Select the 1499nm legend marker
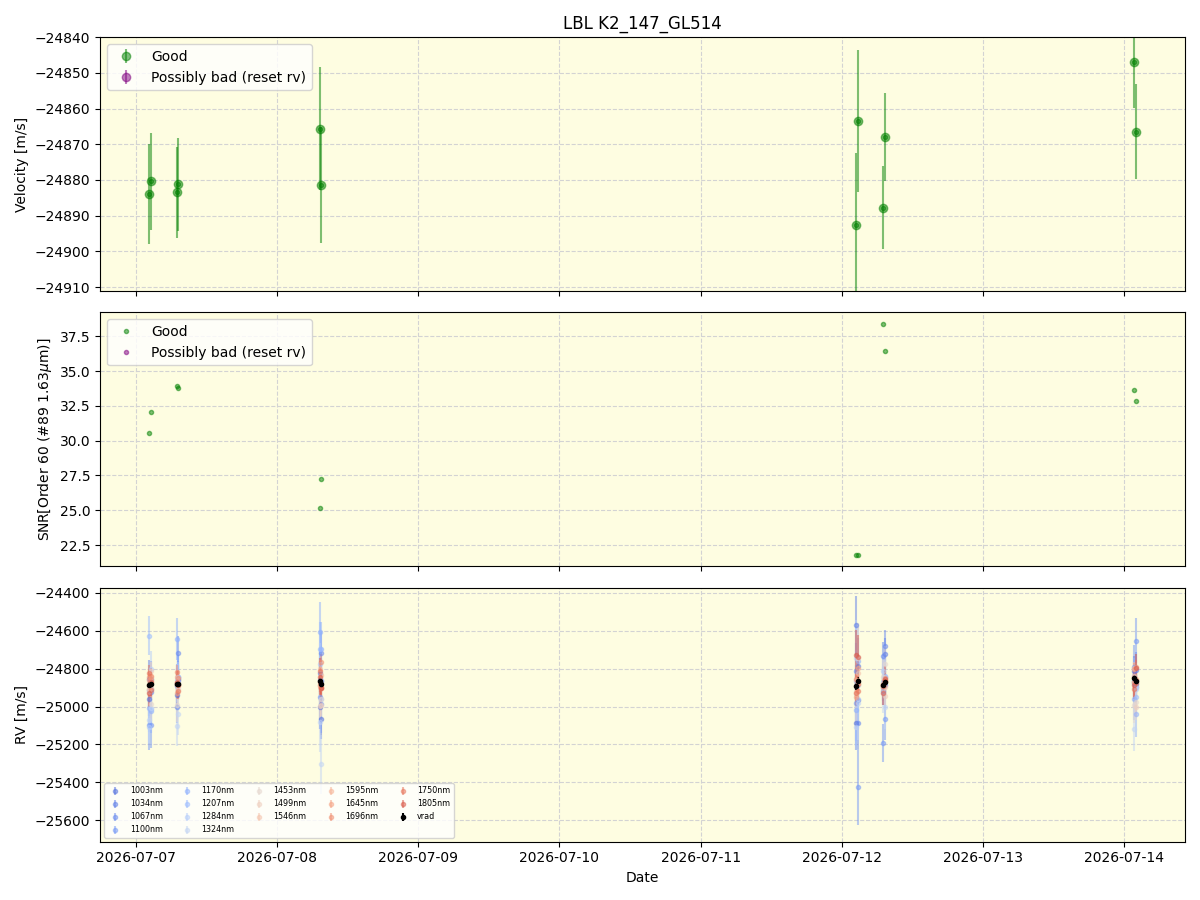The width and height of the screenshot is (1200, 900). [x=259, y=804]
